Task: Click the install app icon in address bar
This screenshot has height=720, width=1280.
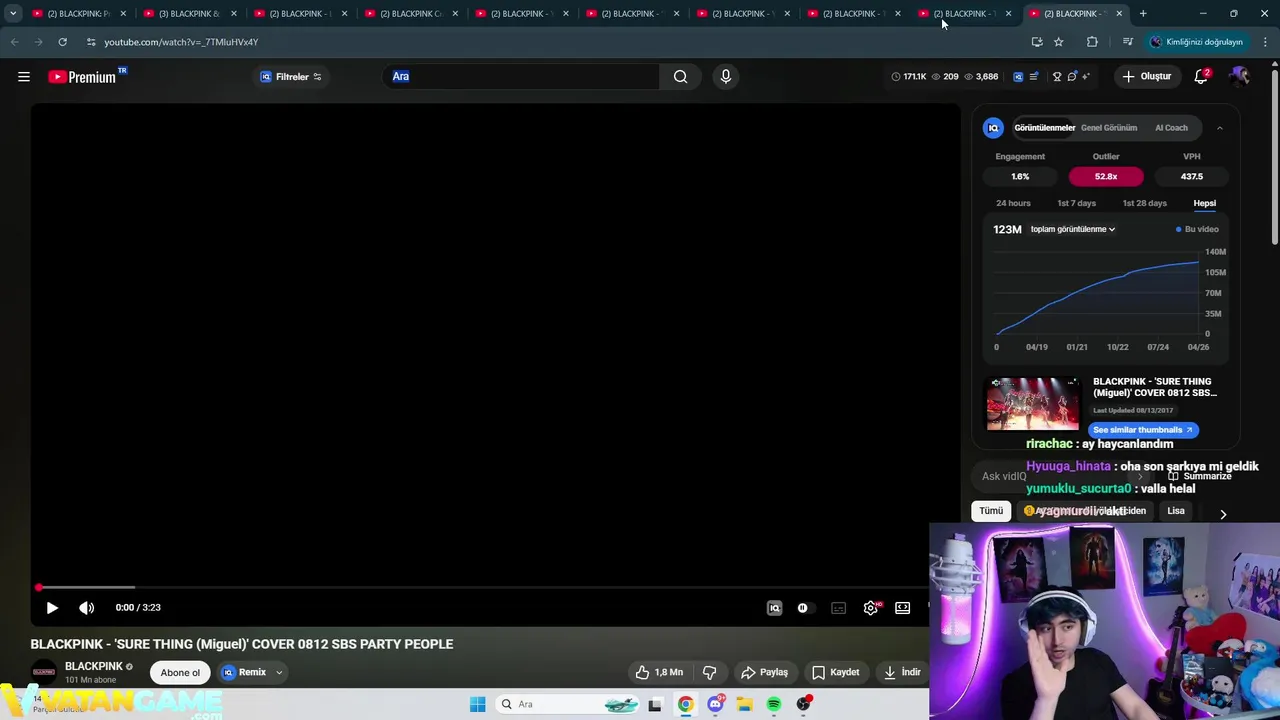Action: (1037, 42)
